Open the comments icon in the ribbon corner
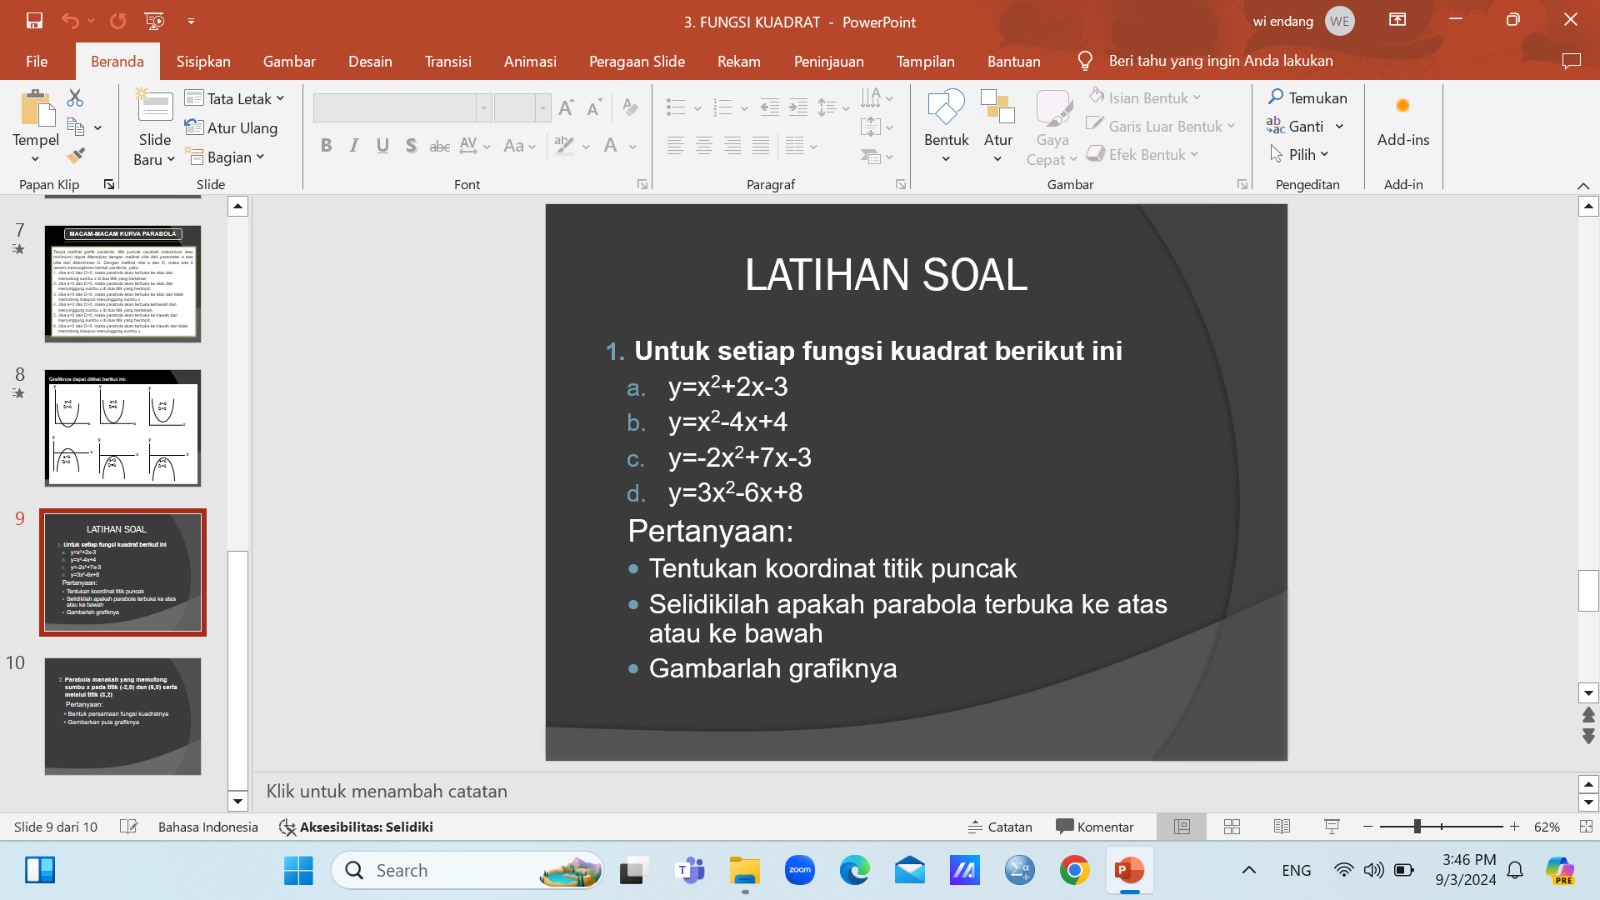The height and width of the screenshot is (900, 1600). 1571,61
